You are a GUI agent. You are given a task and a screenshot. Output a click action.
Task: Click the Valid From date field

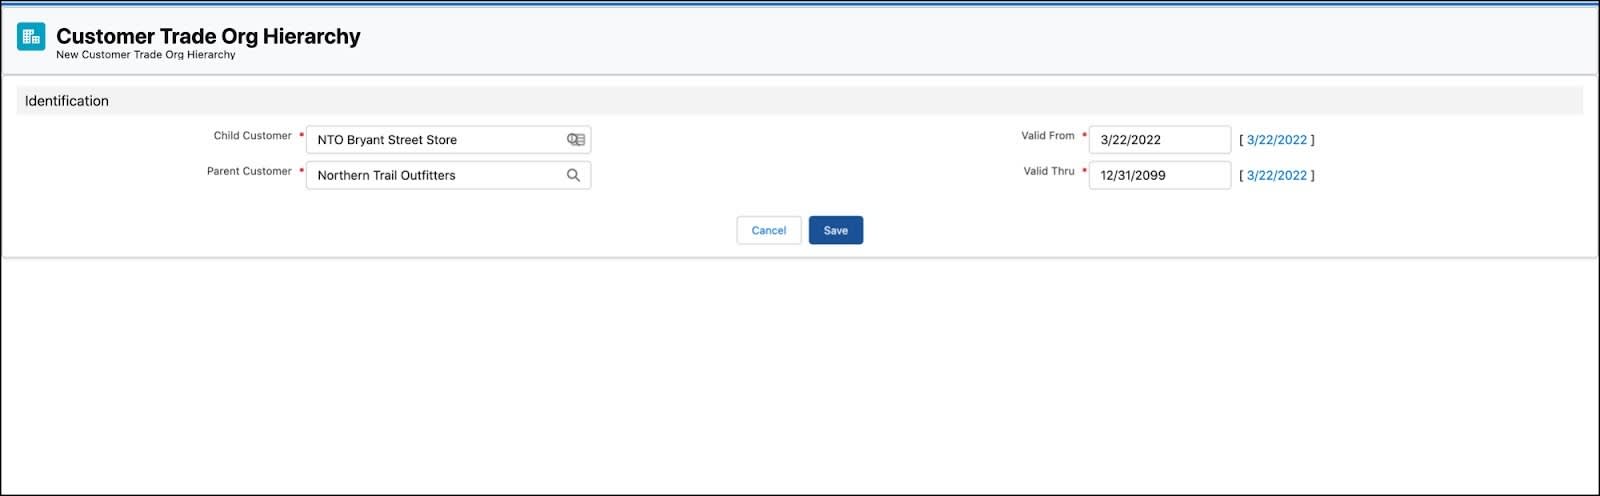coord(1159,140)
